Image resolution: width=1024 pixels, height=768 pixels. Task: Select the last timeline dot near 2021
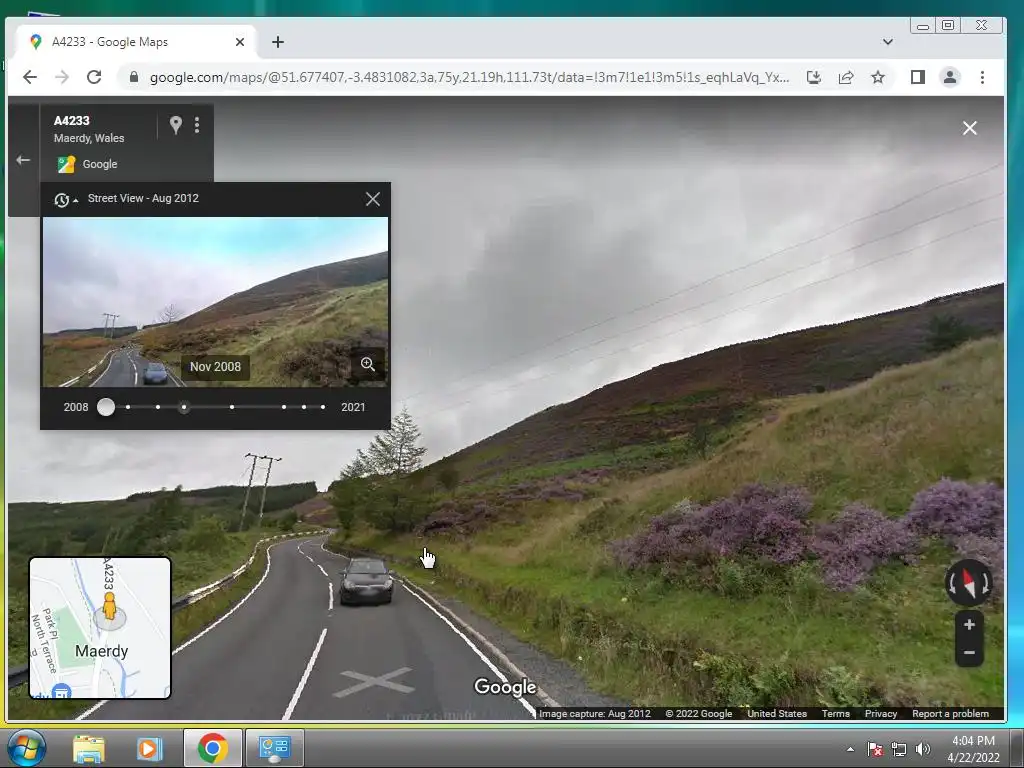tap(323, 407)
